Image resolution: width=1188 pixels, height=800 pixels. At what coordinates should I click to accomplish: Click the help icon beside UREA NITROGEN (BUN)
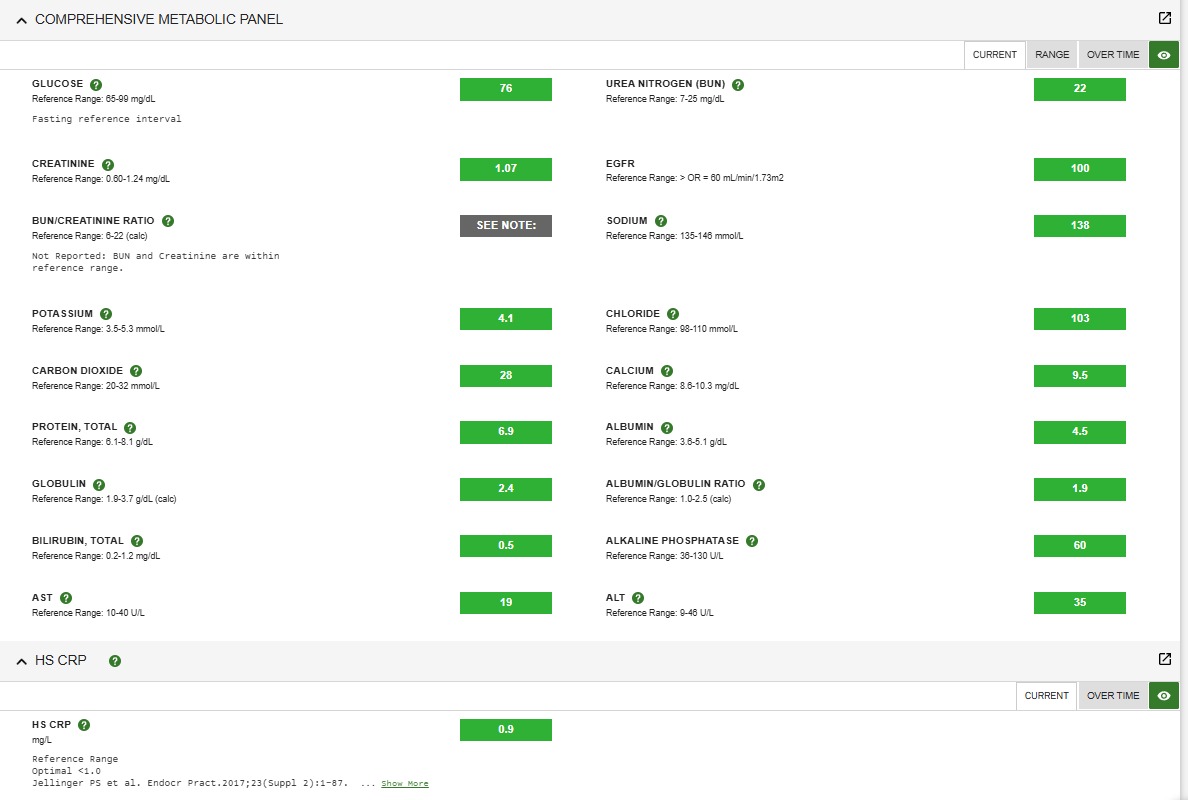[738, 85]
